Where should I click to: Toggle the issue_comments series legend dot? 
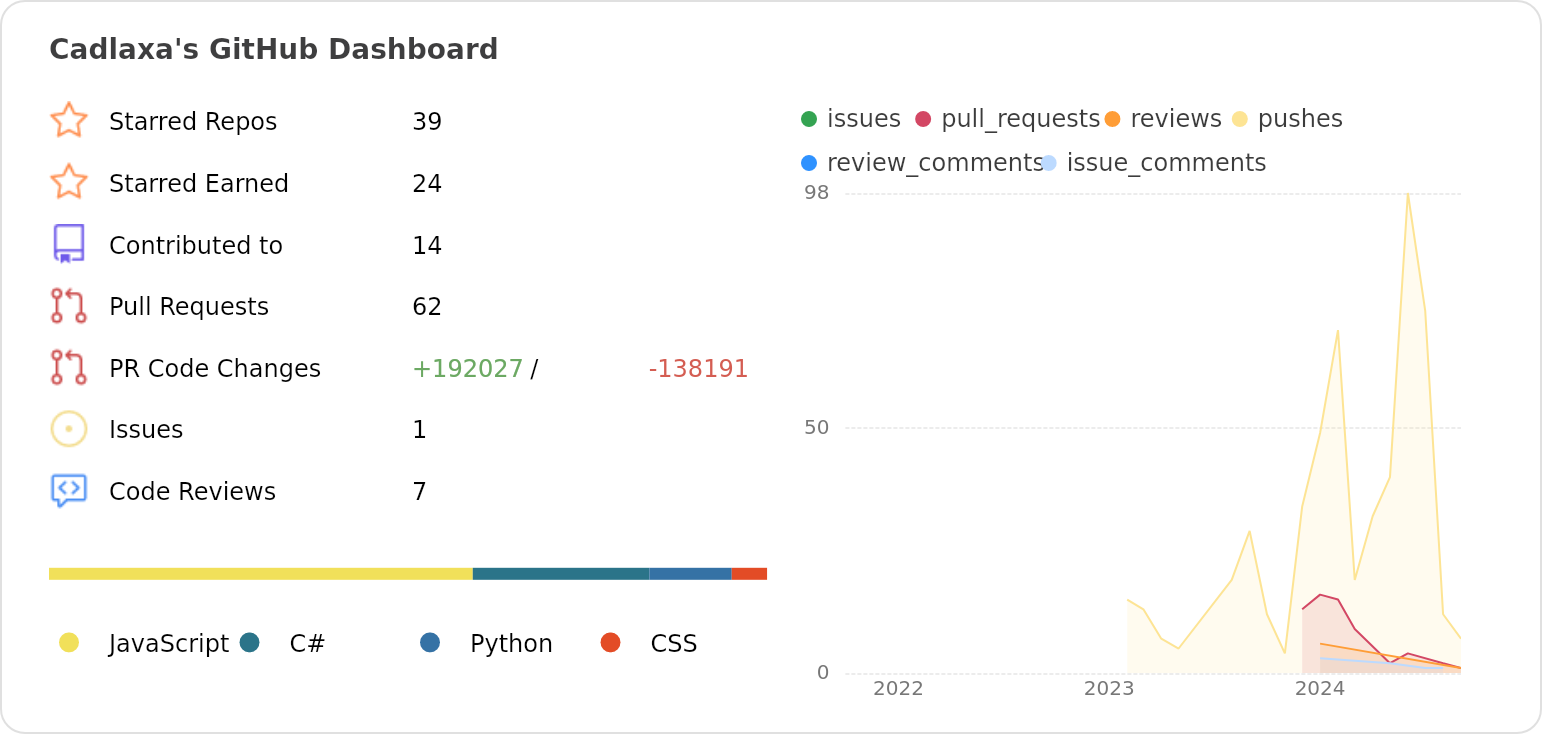tap(1048, 163)
